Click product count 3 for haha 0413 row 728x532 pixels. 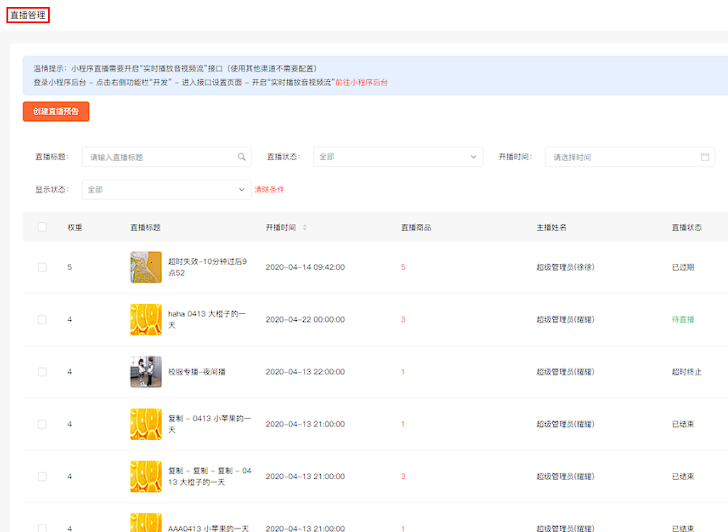click(x=403, y=319)
